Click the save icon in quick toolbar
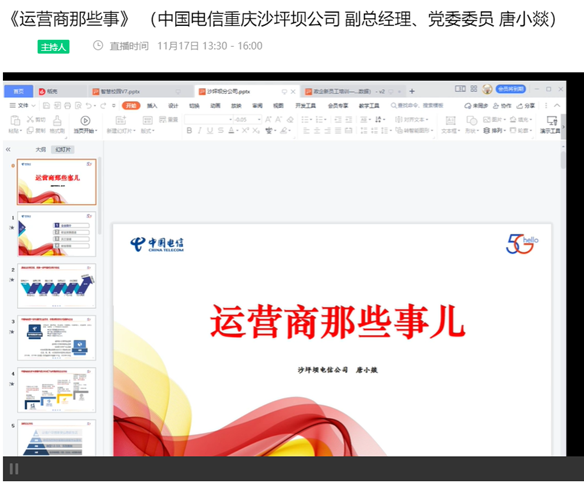This screenshot has width=584, height=484. coord(47,106)
